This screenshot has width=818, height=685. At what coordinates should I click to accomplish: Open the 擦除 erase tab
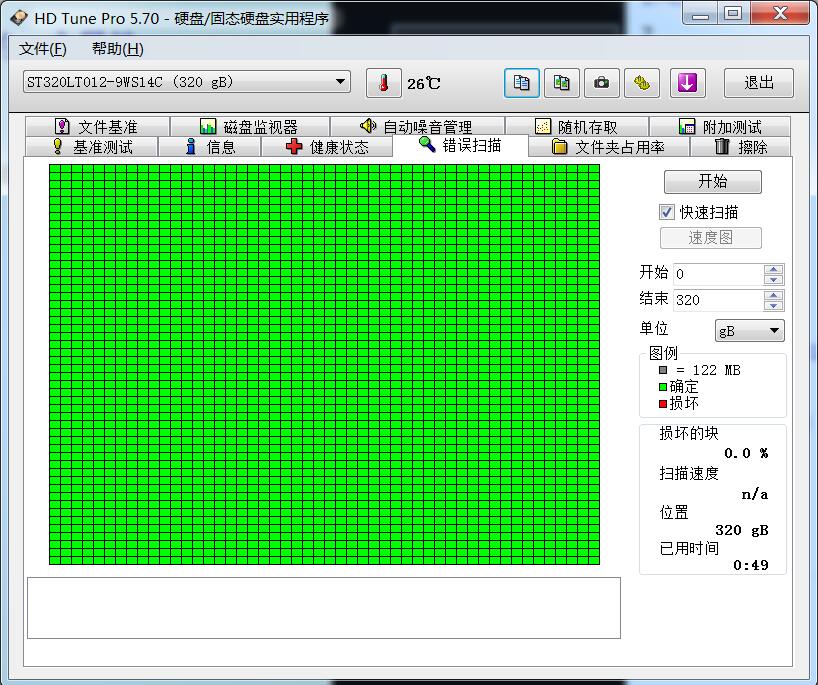[741, 147]
